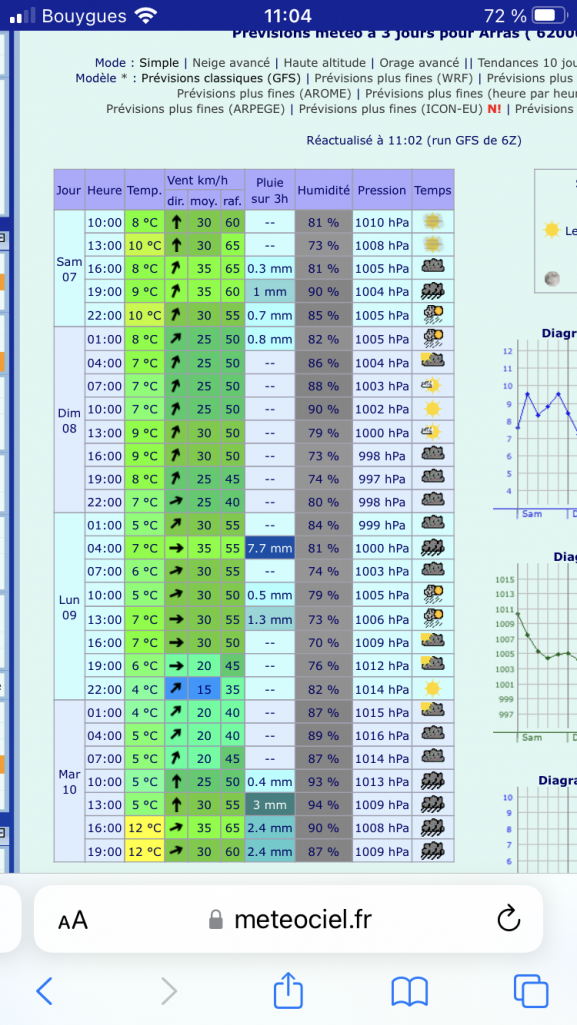577x1025 pixels.
Task: Click the Humidité column header
Action: (x=323, y=190)
